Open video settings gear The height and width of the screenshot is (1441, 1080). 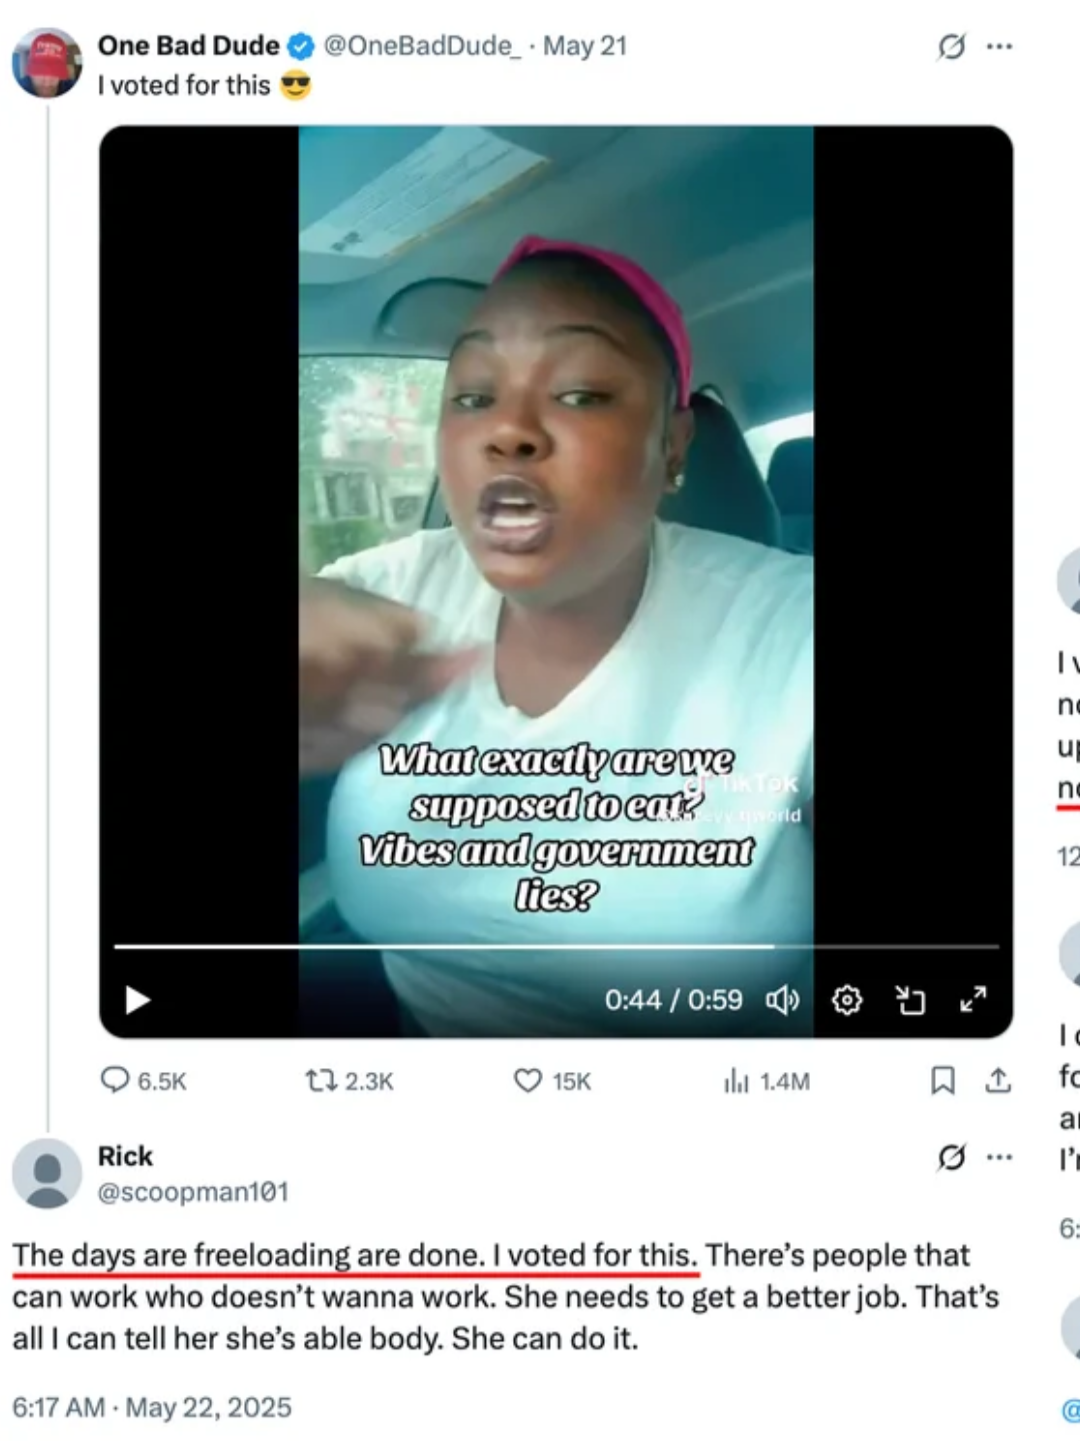(847, 999)
